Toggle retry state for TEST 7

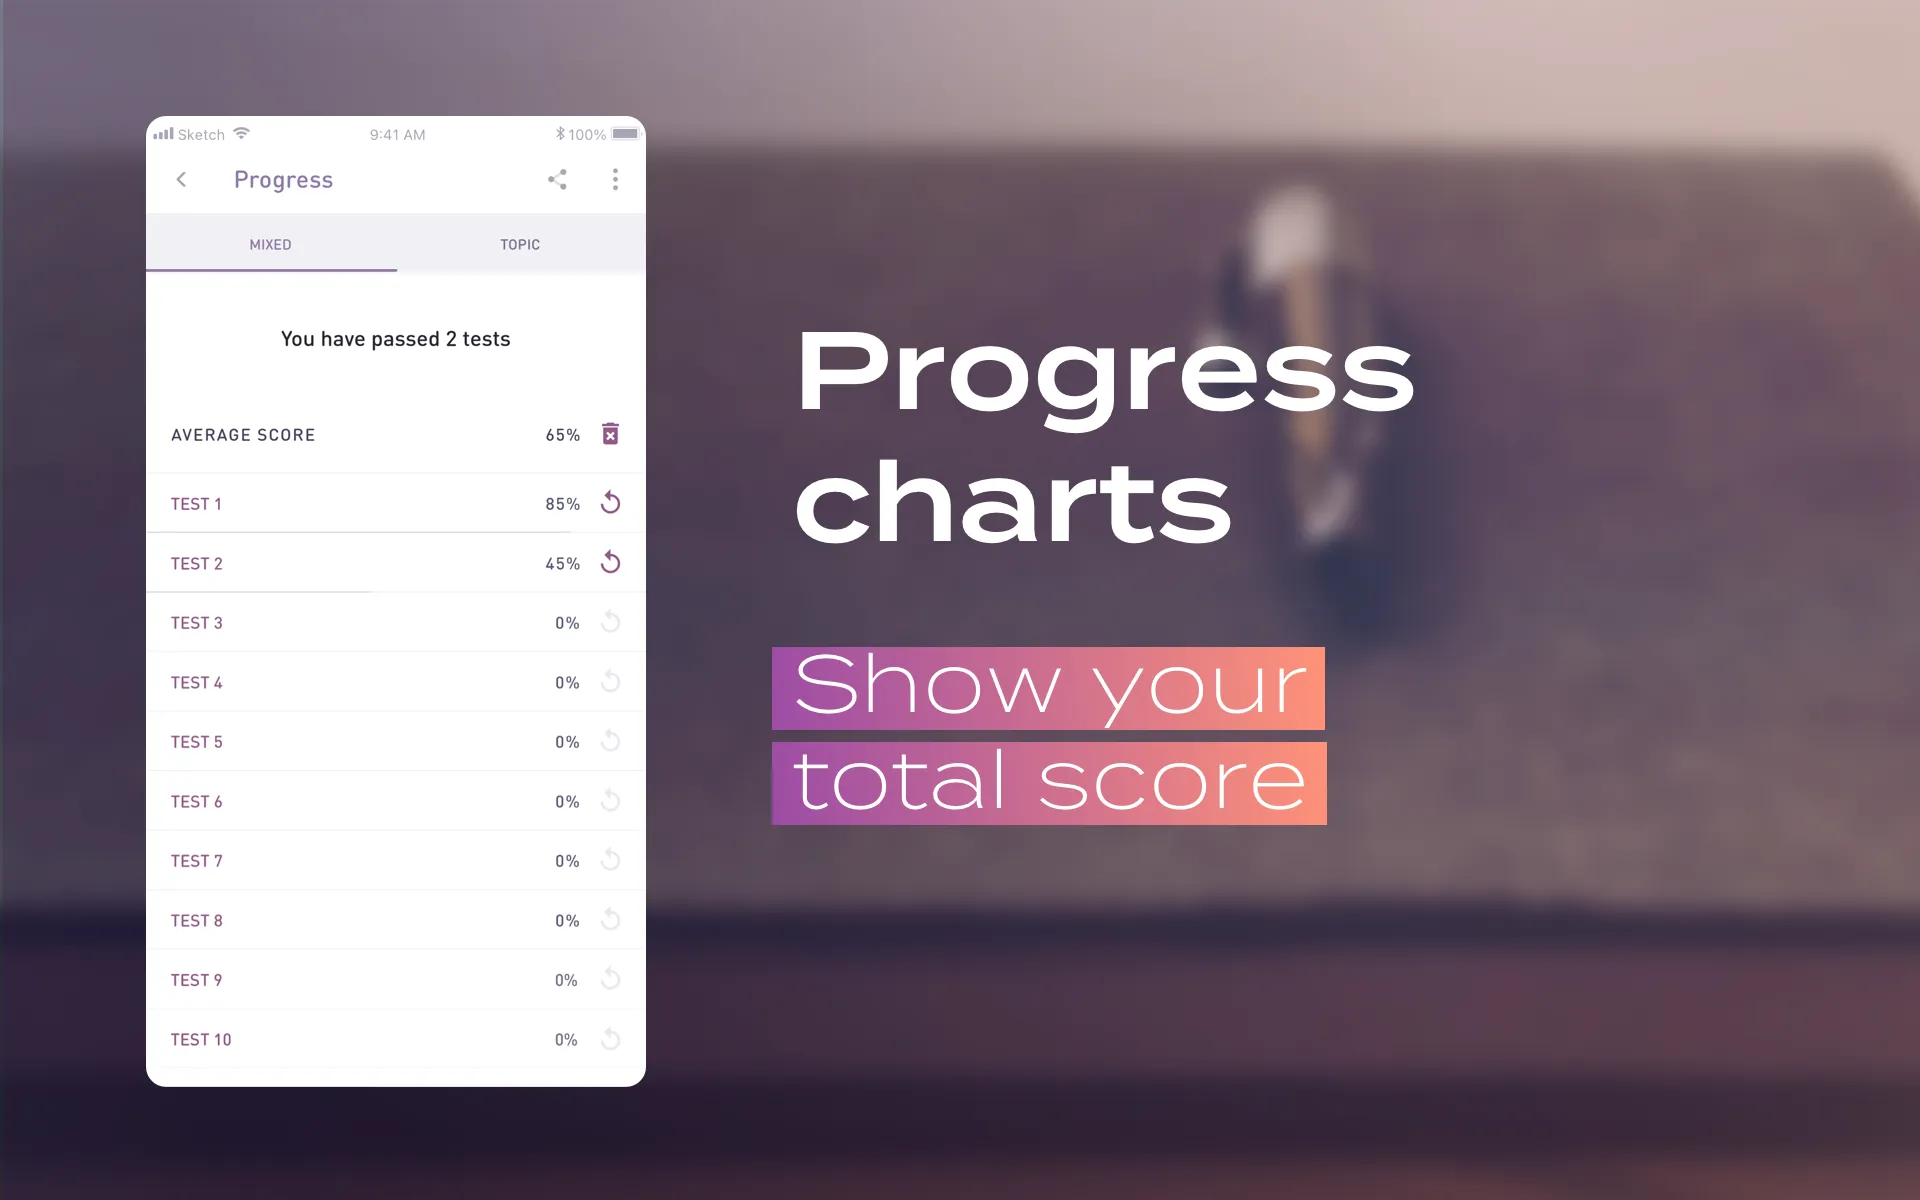pyautogui.click(x=610, y=860)
